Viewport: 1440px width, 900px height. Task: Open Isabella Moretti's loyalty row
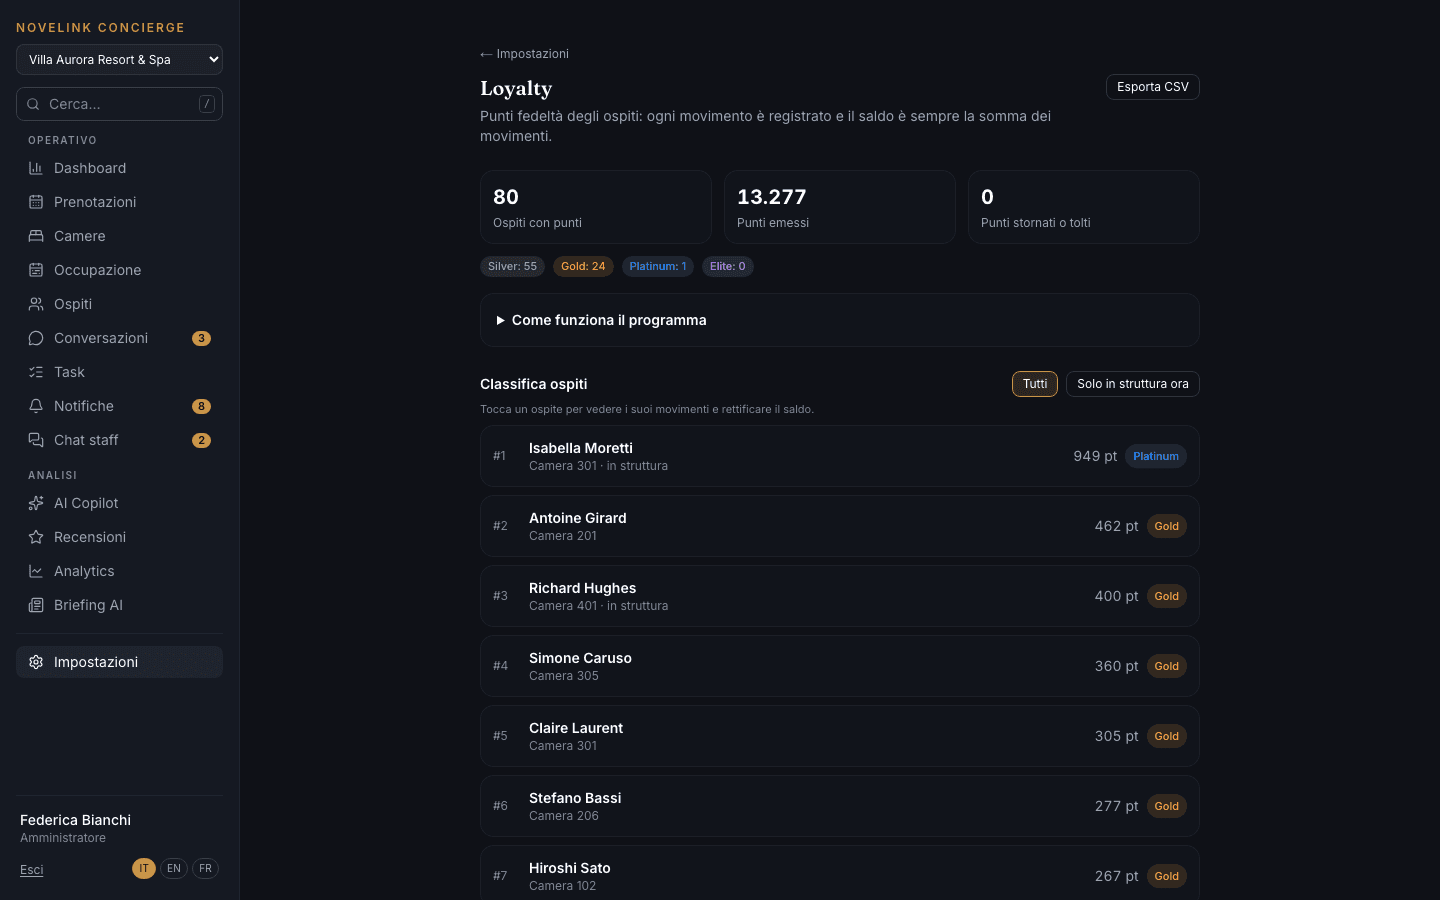point(840,456)
